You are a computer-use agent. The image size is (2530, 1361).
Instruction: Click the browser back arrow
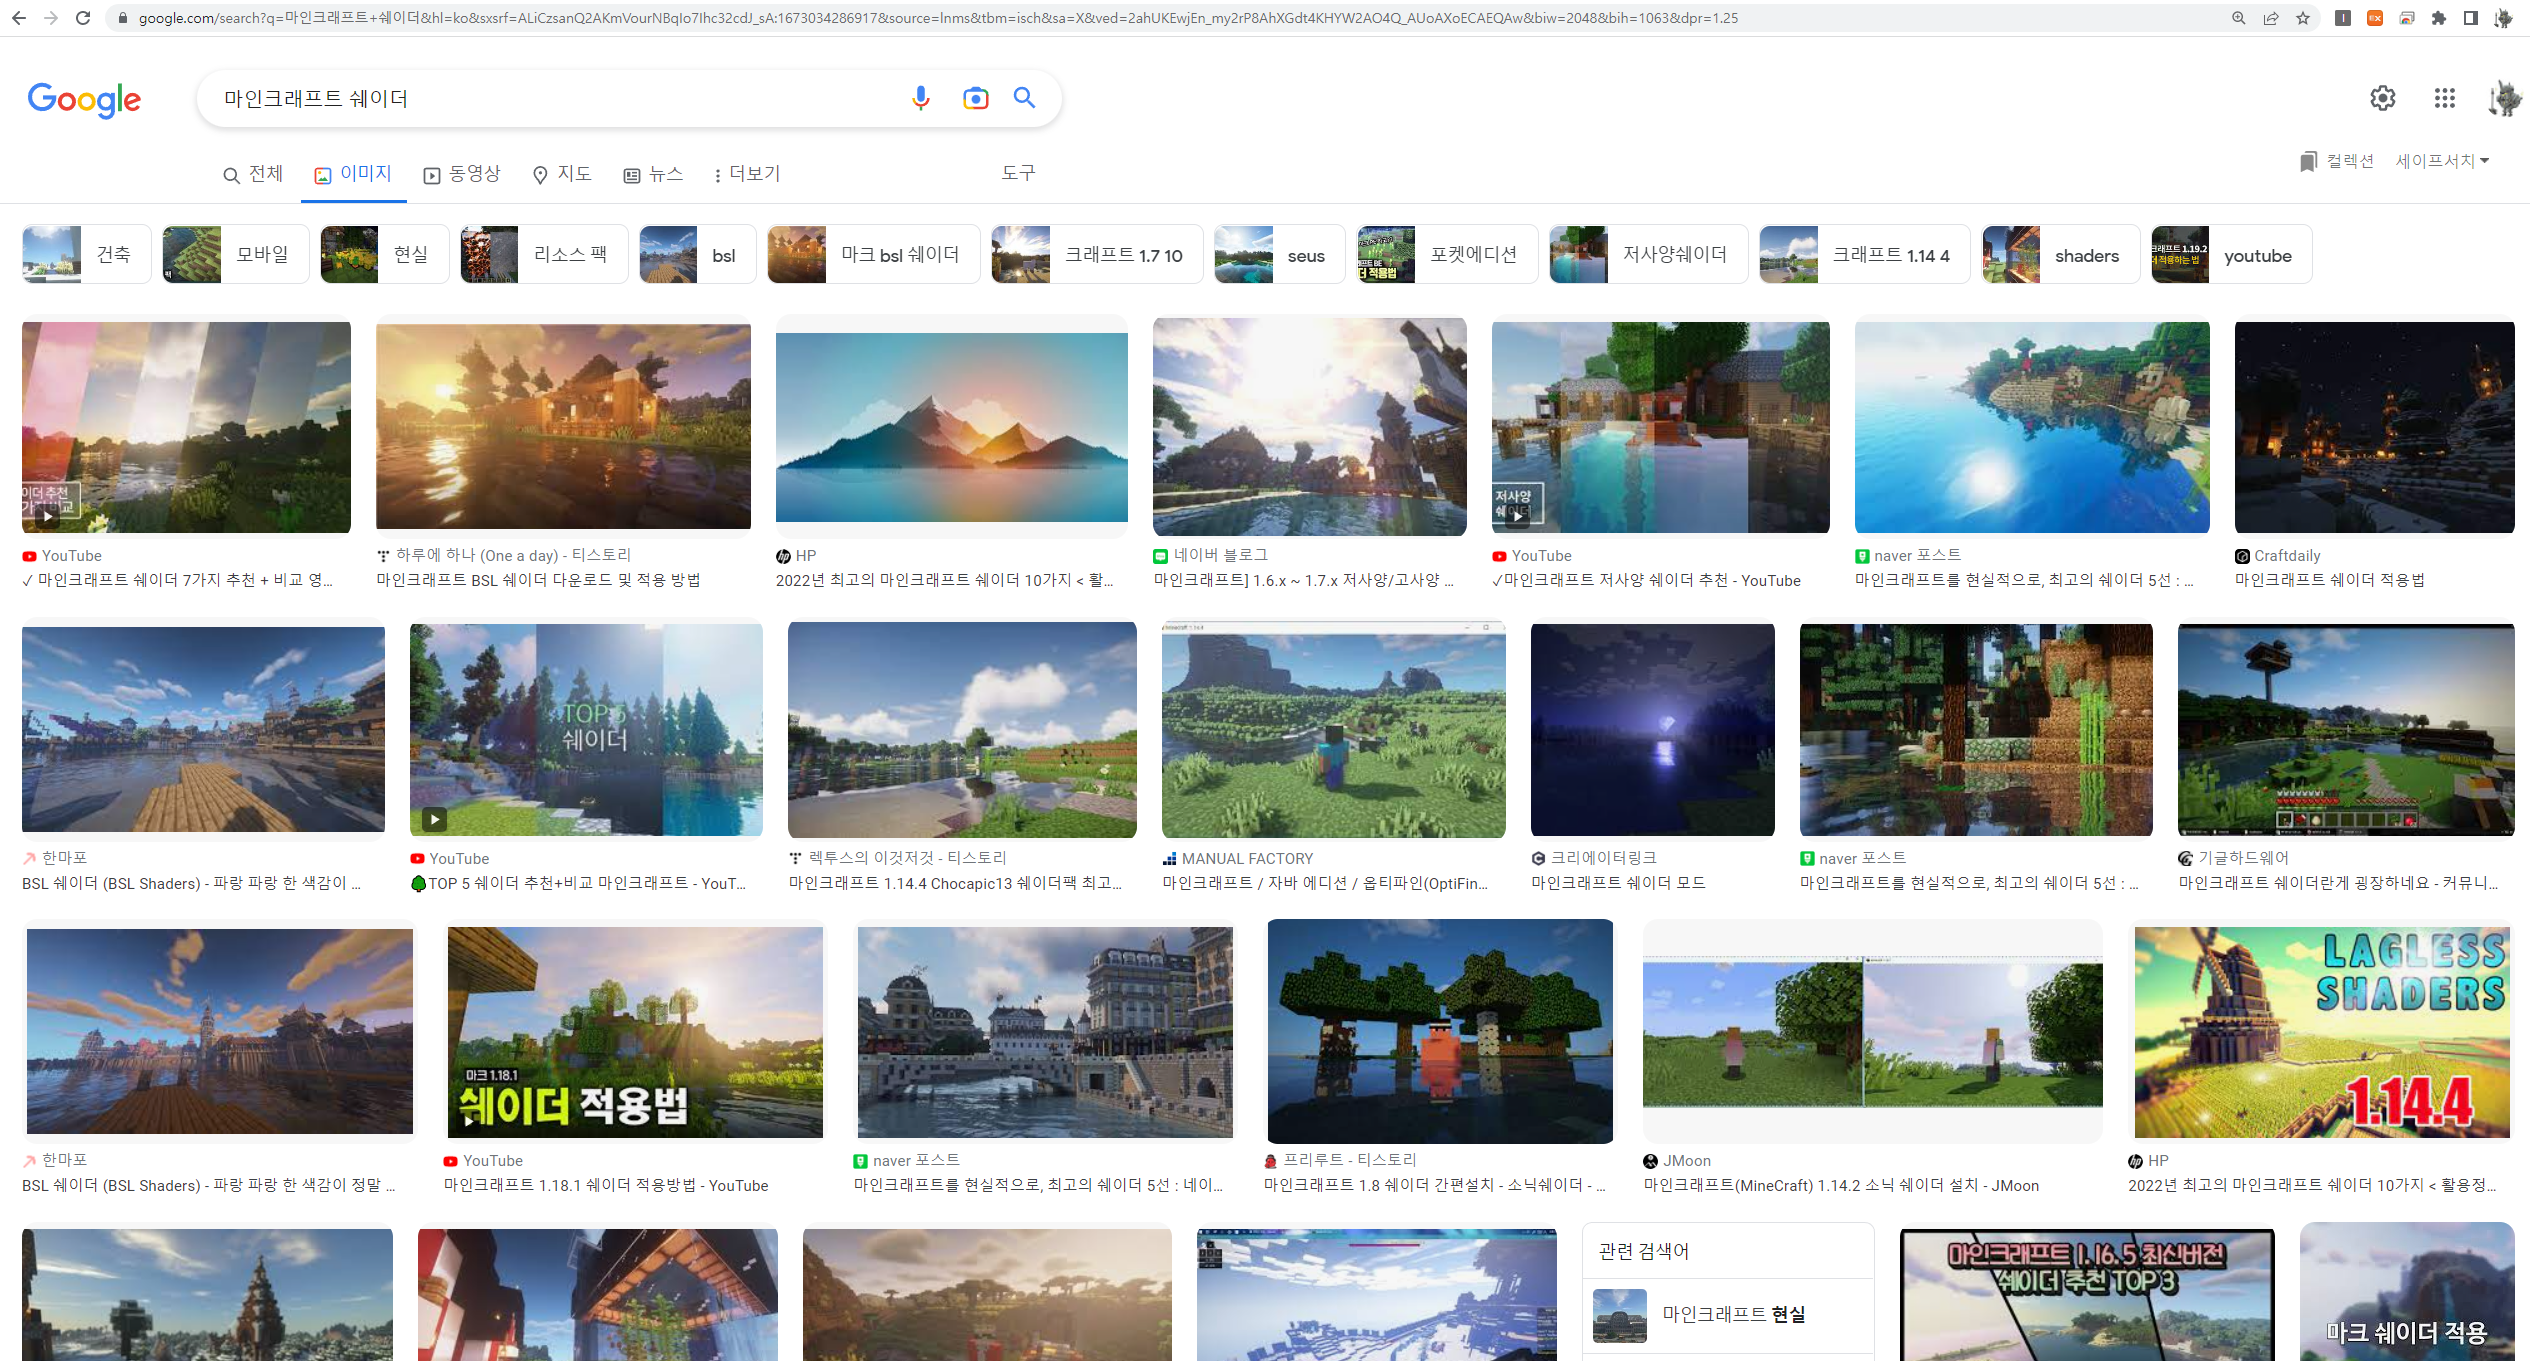tap(19, 18)
